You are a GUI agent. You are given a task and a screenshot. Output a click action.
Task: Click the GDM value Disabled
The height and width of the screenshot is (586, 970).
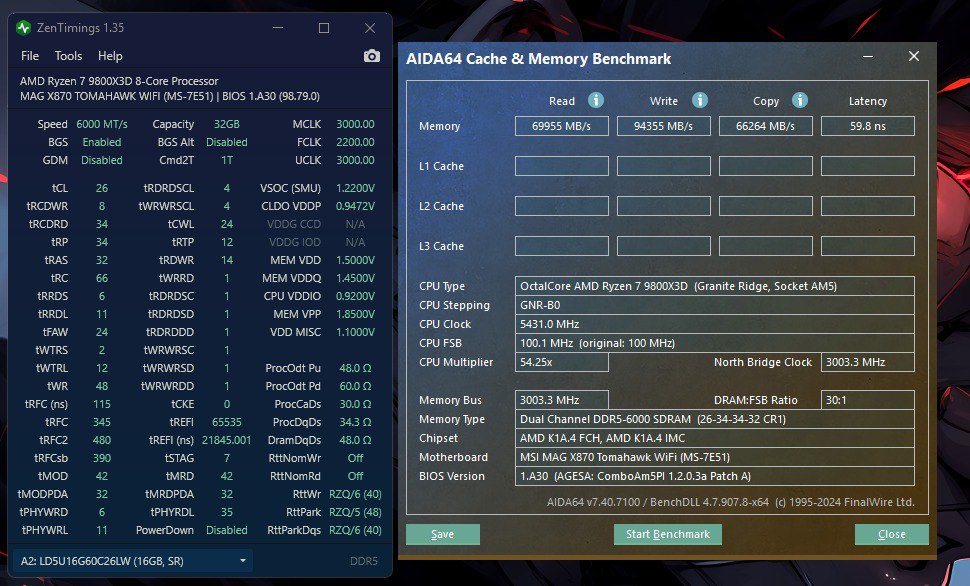(102, 160)
